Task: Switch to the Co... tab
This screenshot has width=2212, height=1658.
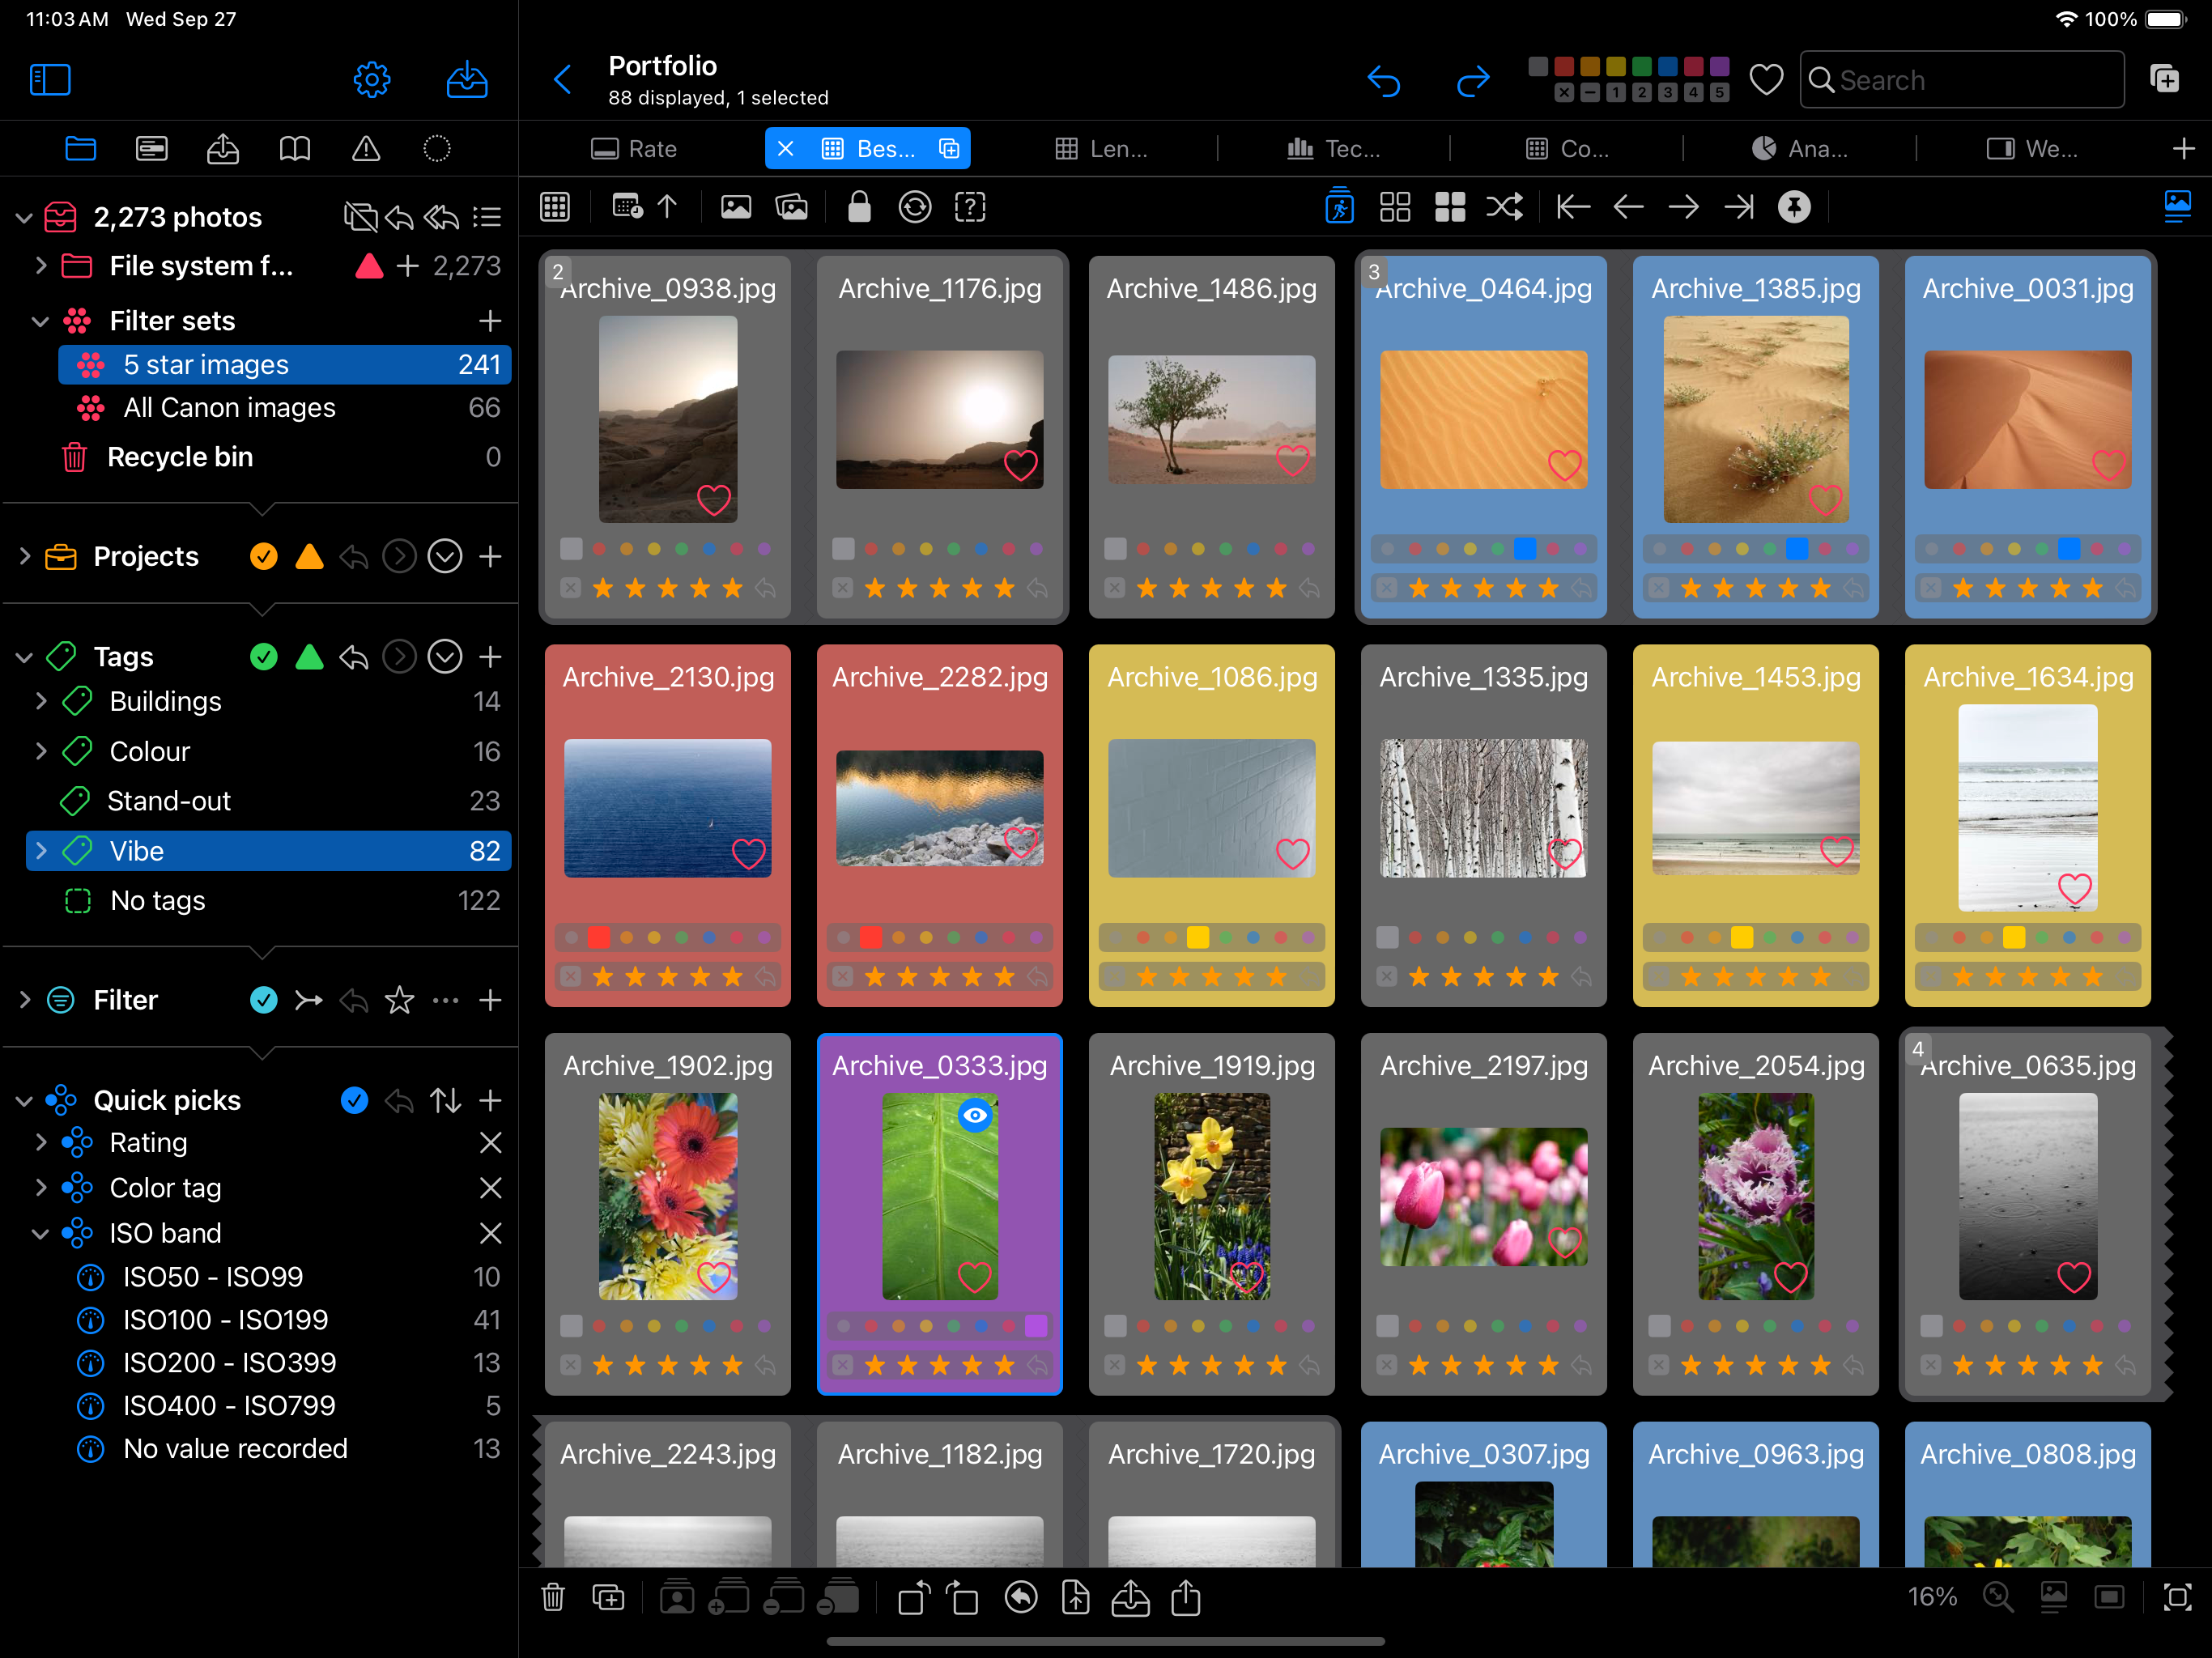Action: (x=1567, y=149)
